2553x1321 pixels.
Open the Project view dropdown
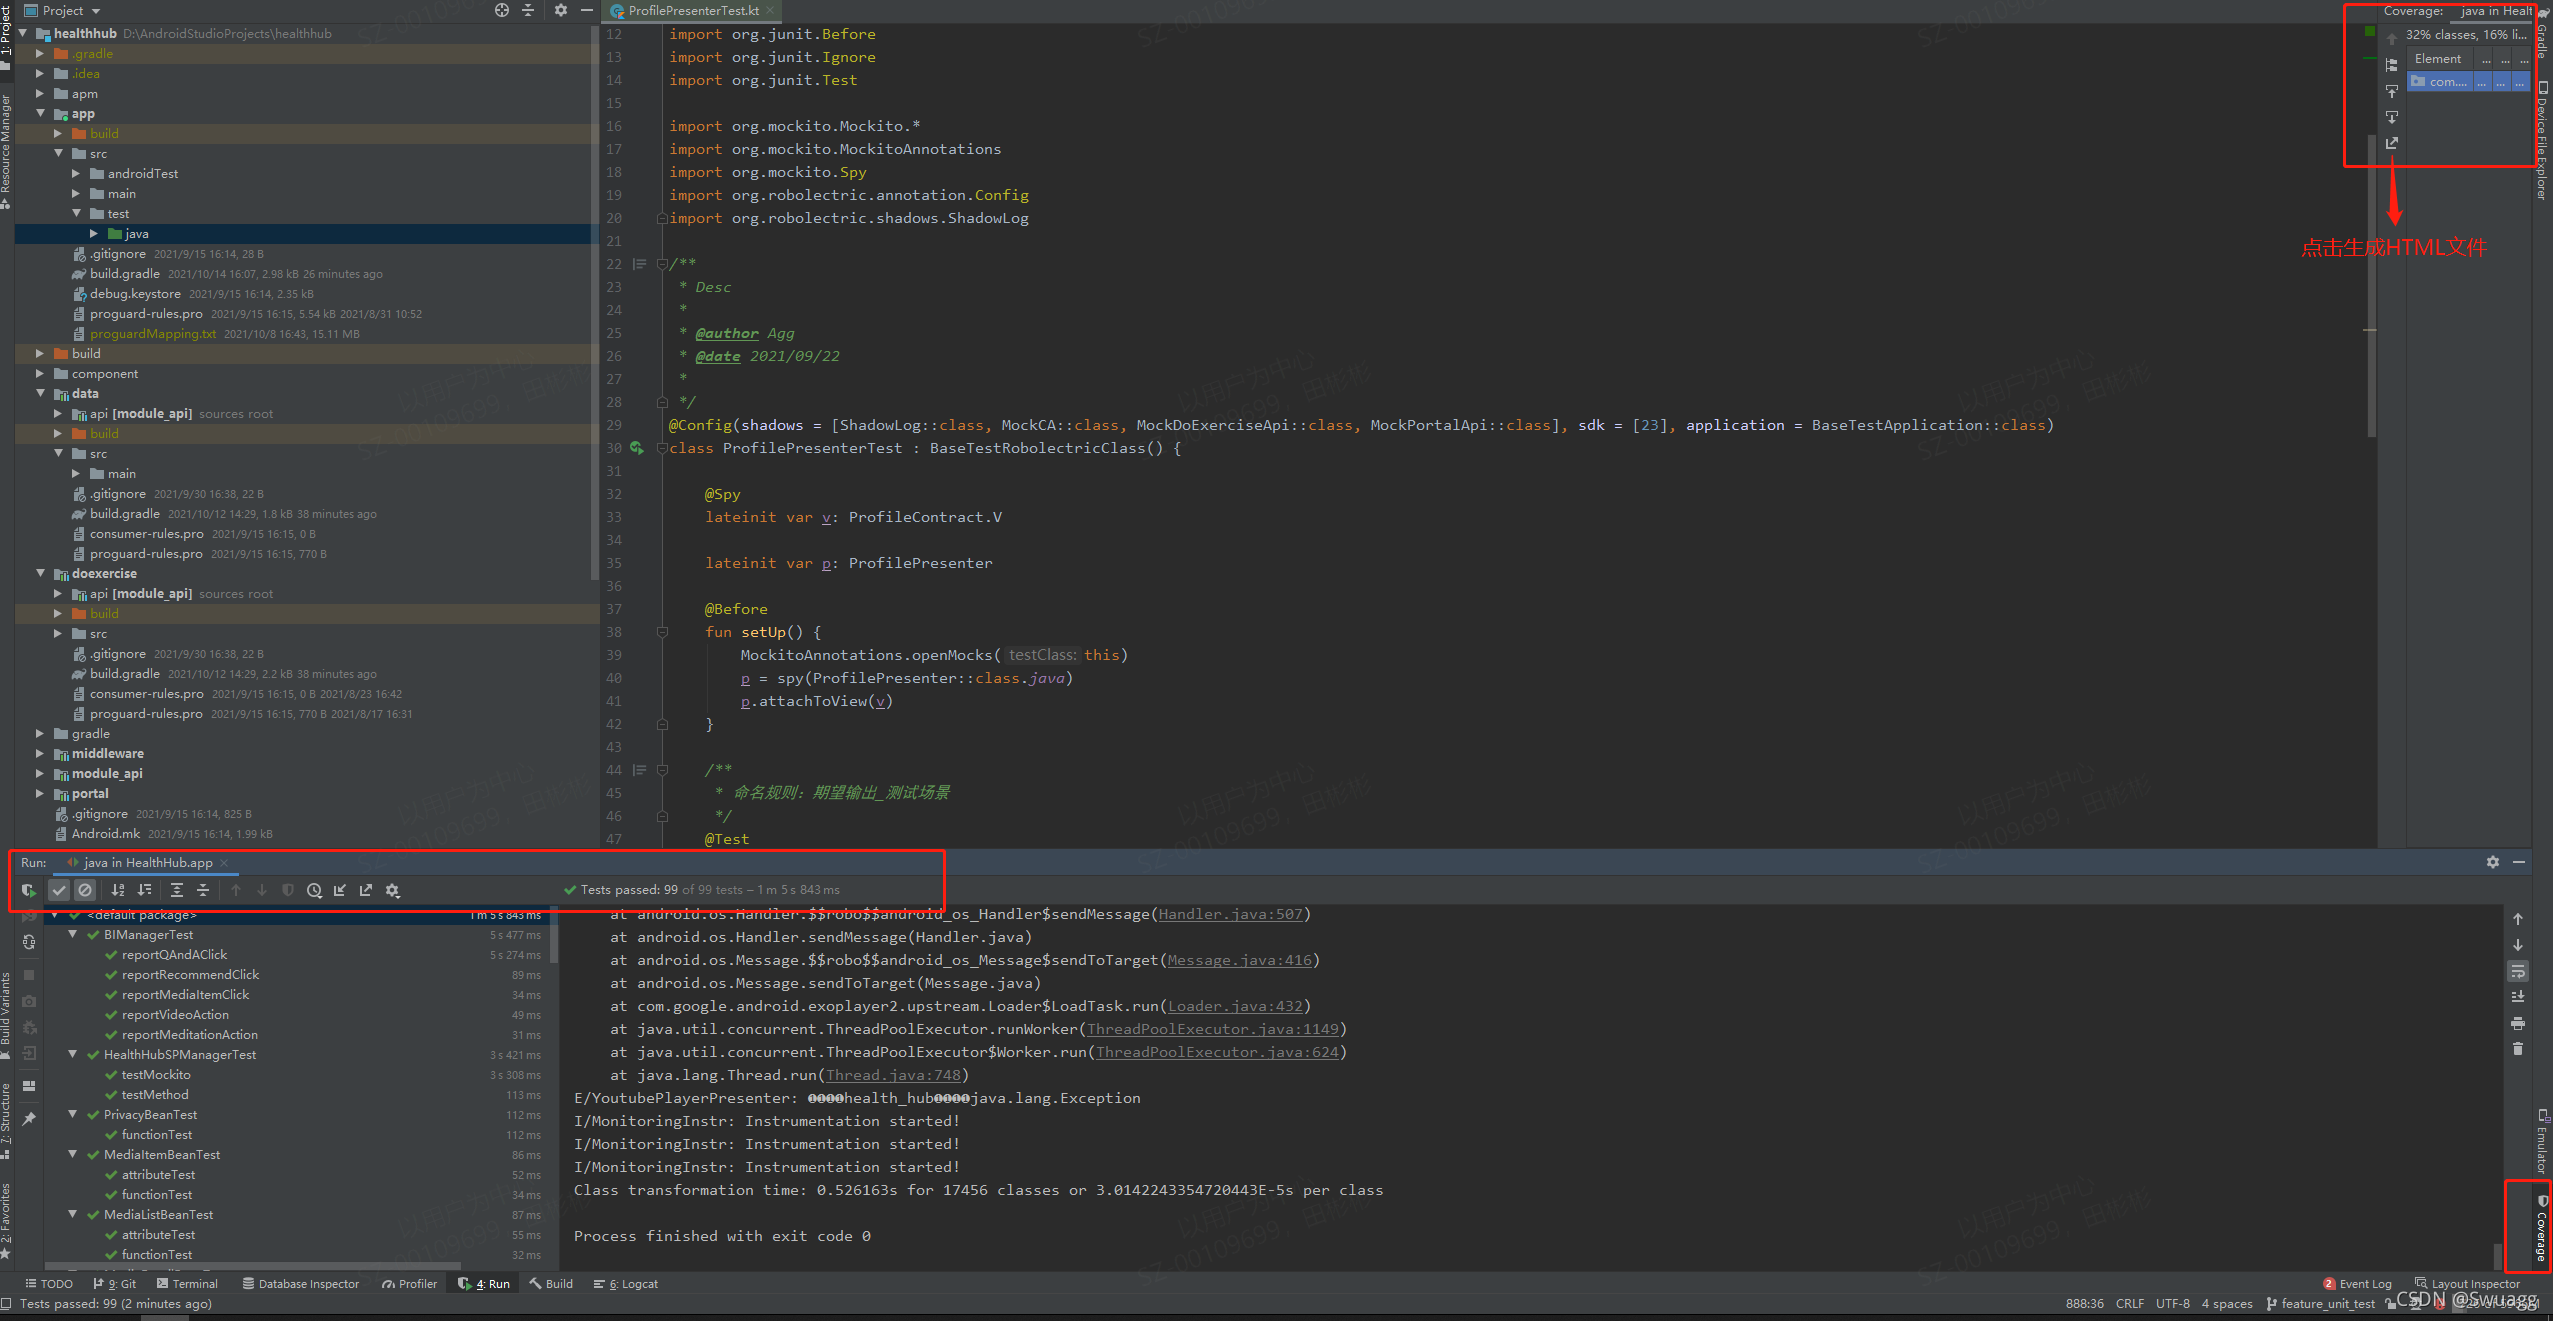click(x=96, y=11)
